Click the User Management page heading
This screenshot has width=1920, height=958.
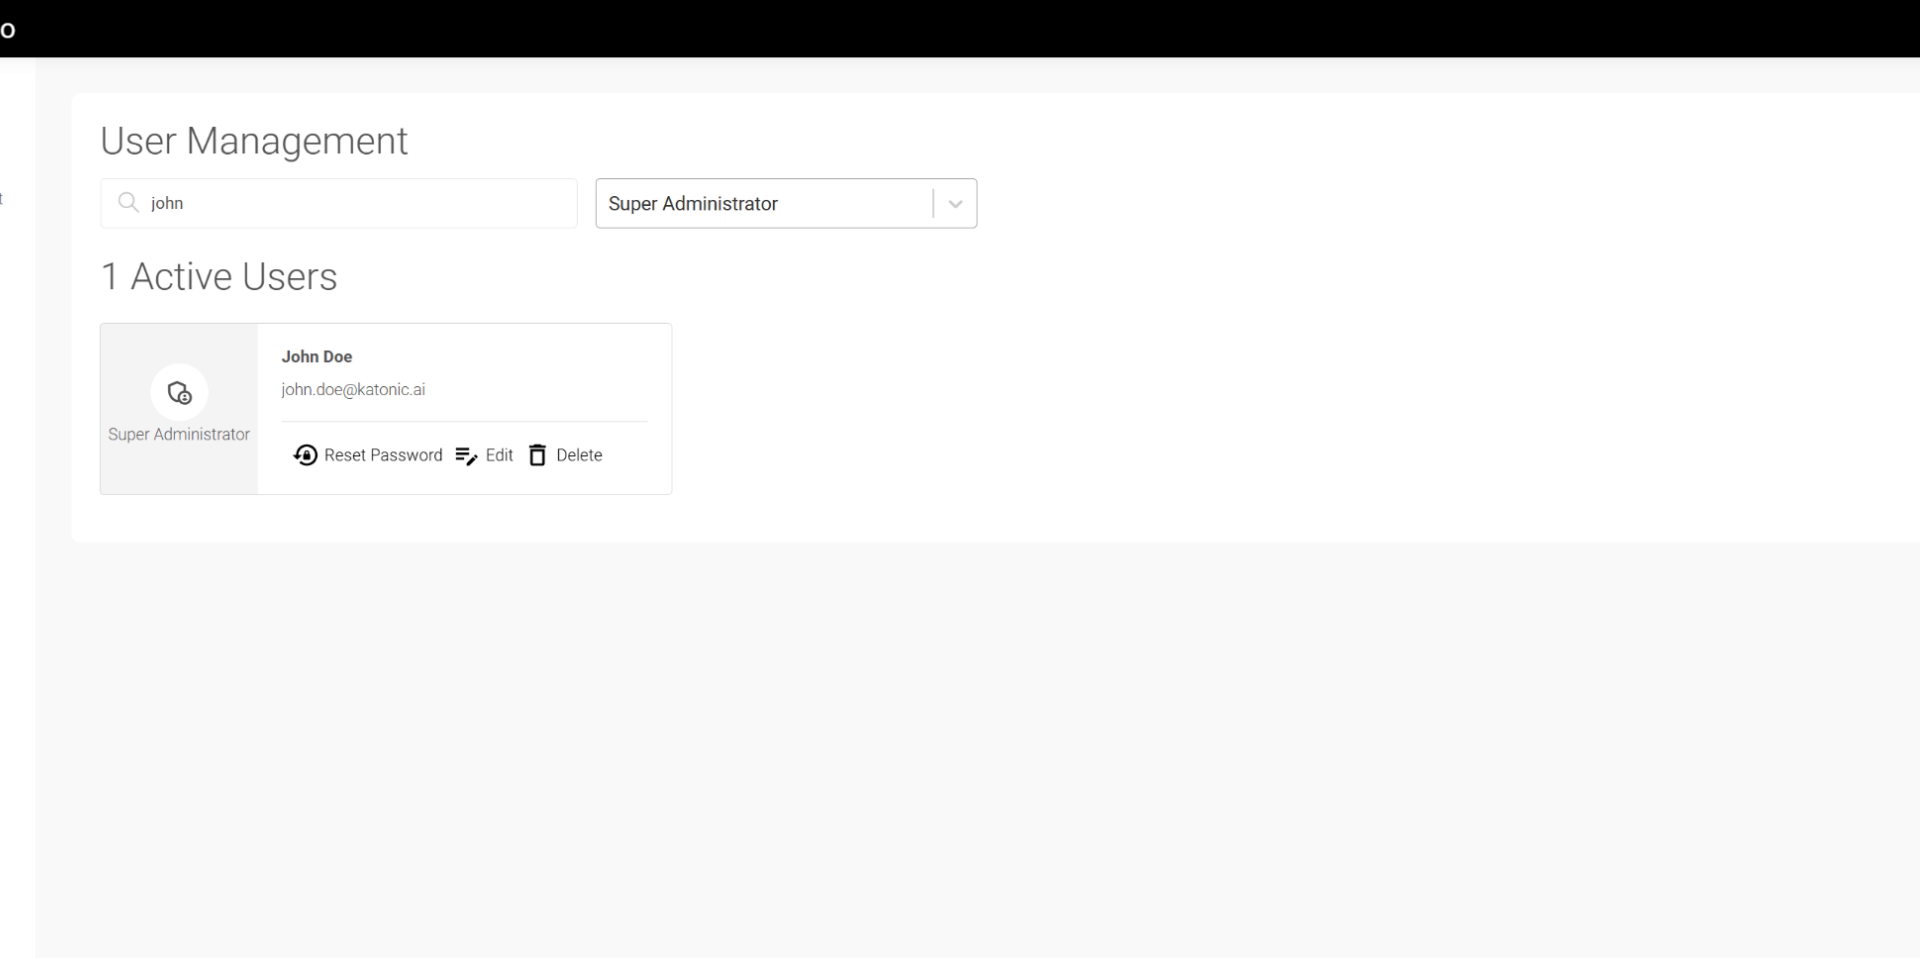click(254, 141)
